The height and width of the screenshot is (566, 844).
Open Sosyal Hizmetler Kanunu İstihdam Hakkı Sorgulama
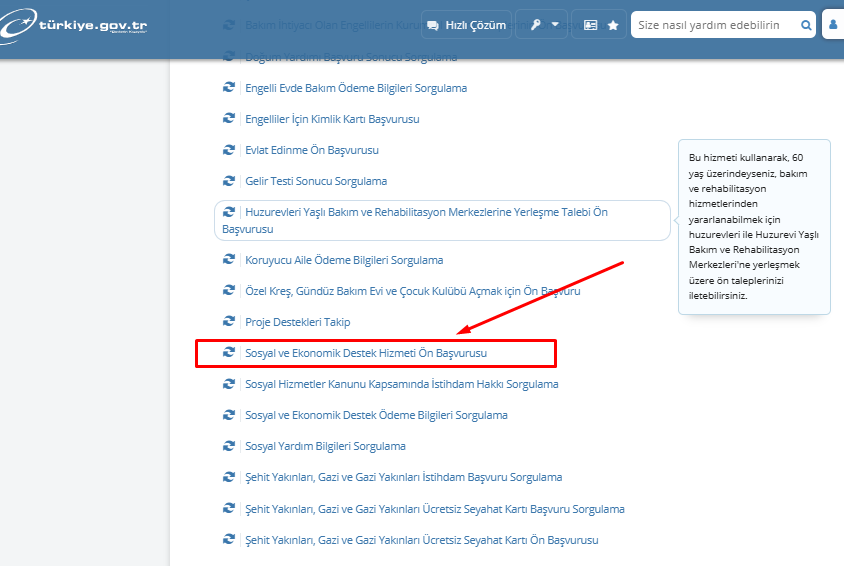click(x=401, y=384)
